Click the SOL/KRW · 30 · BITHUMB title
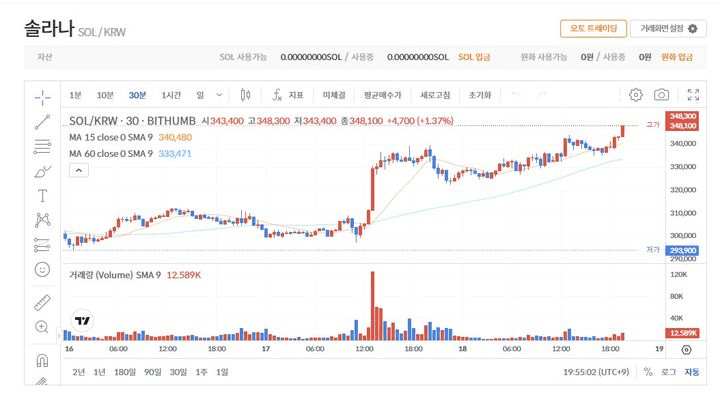The image size is (720, 414). [132, 121]
